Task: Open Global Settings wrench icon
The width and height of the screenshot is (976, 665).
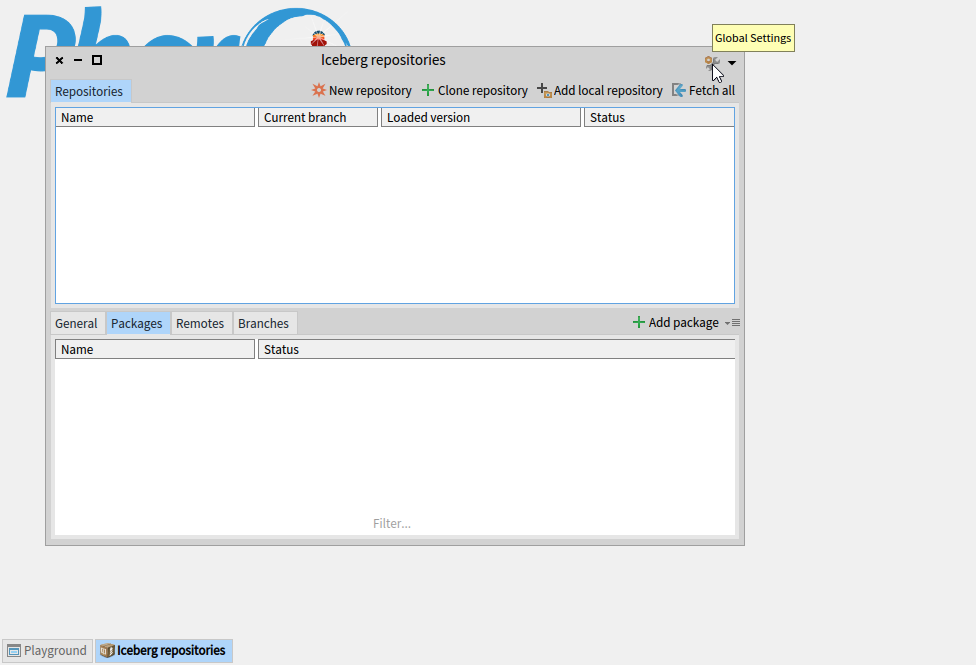Action: pos(711,62)
